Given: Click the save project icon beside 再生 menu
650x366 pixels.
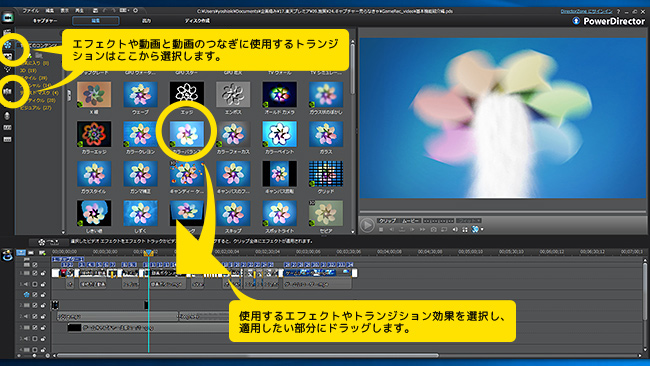Looking at the screenshot, I should [95, 11].
